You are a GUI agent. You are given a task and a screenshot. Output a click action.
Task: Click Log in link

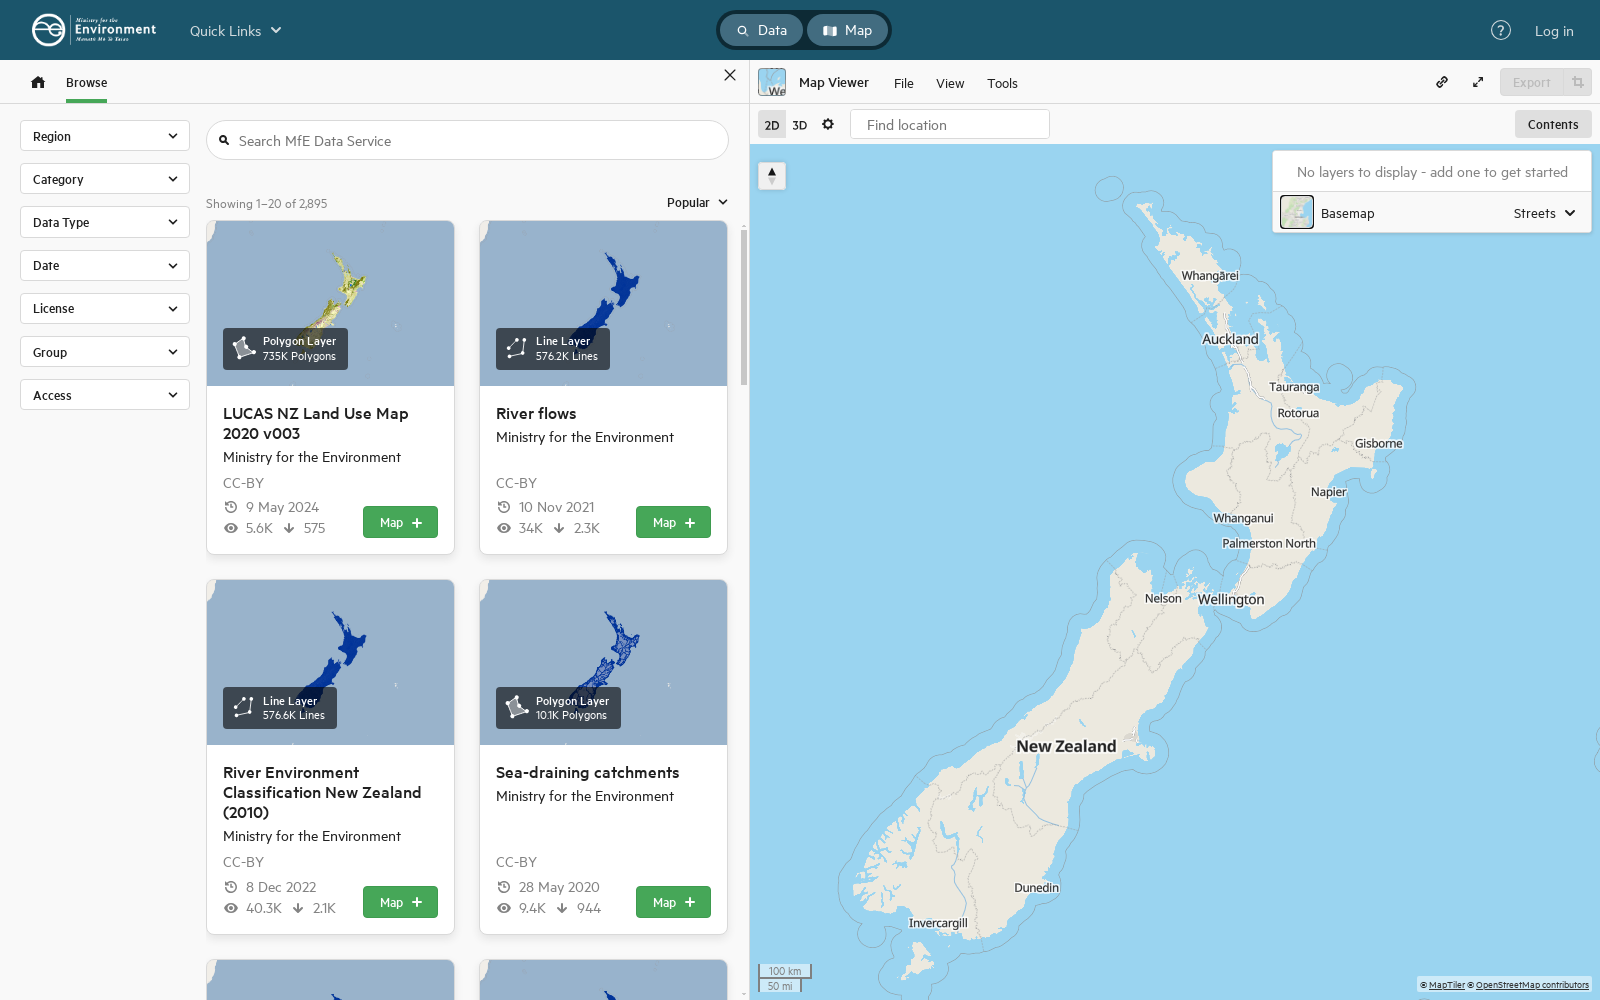point(1554,31)
